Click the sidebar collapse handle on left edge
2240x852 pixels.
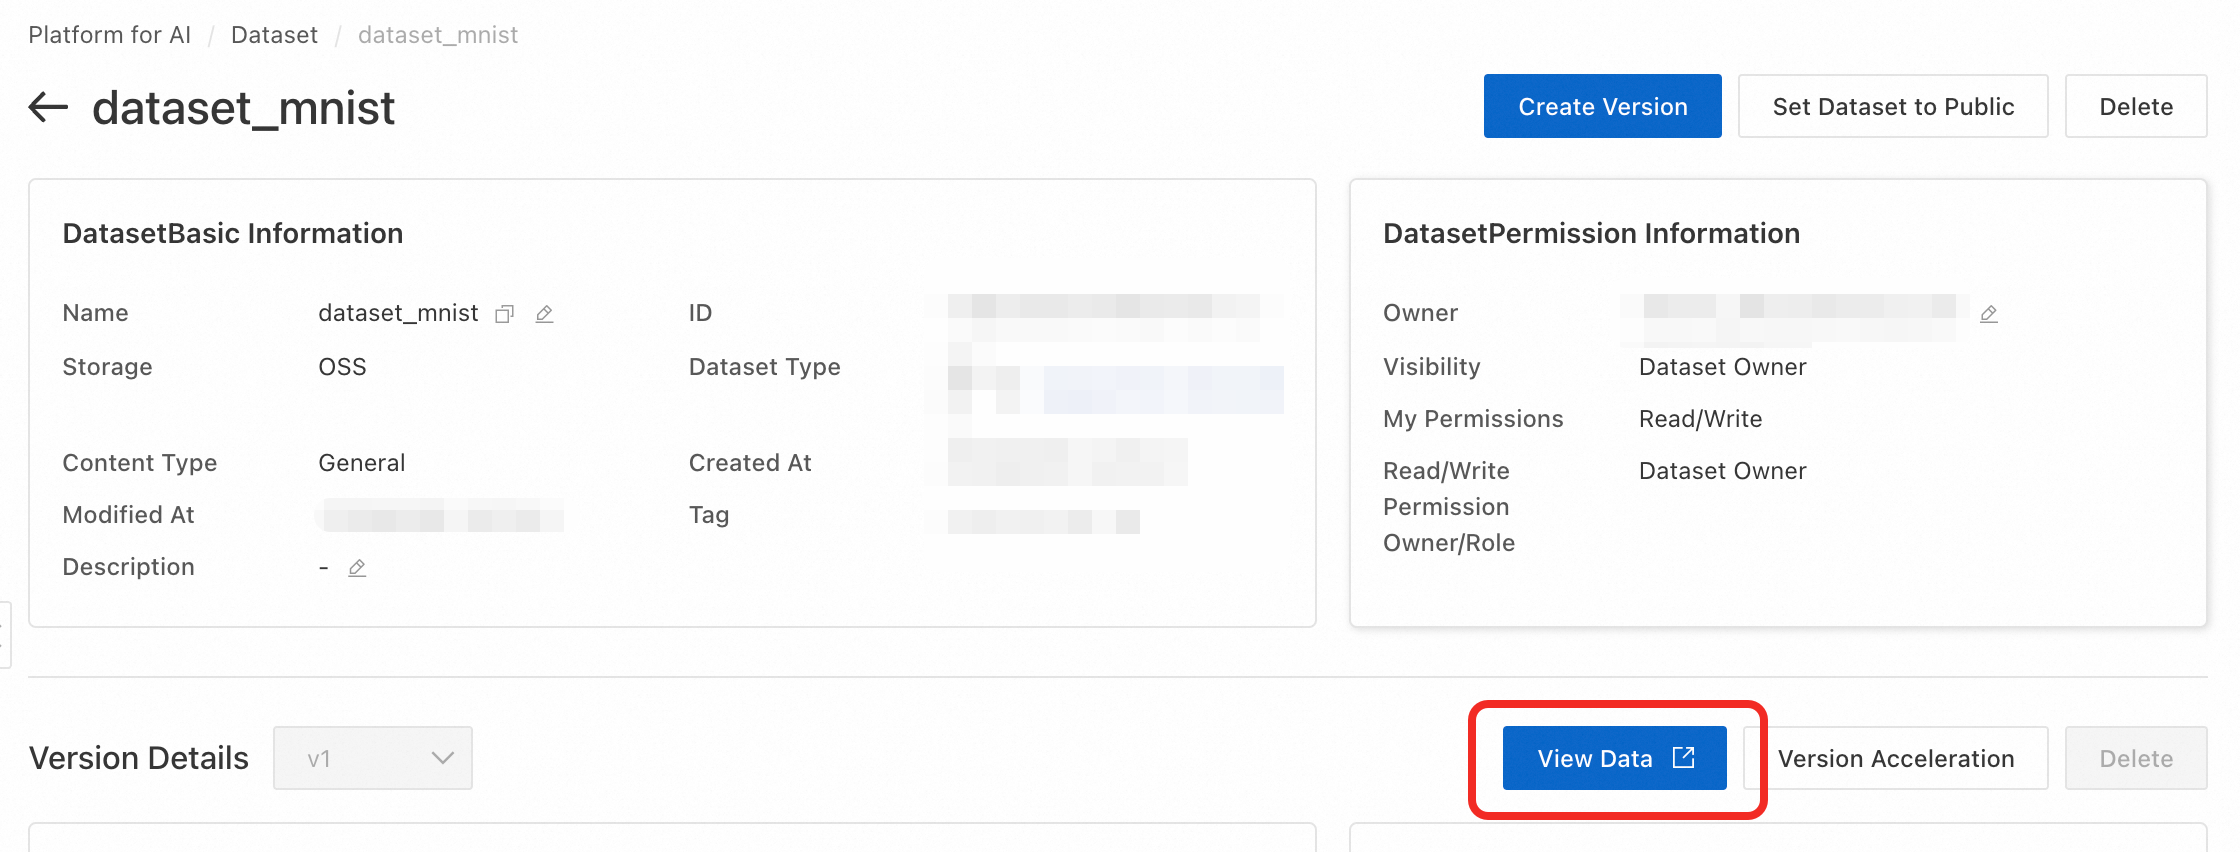pos(4,634)
